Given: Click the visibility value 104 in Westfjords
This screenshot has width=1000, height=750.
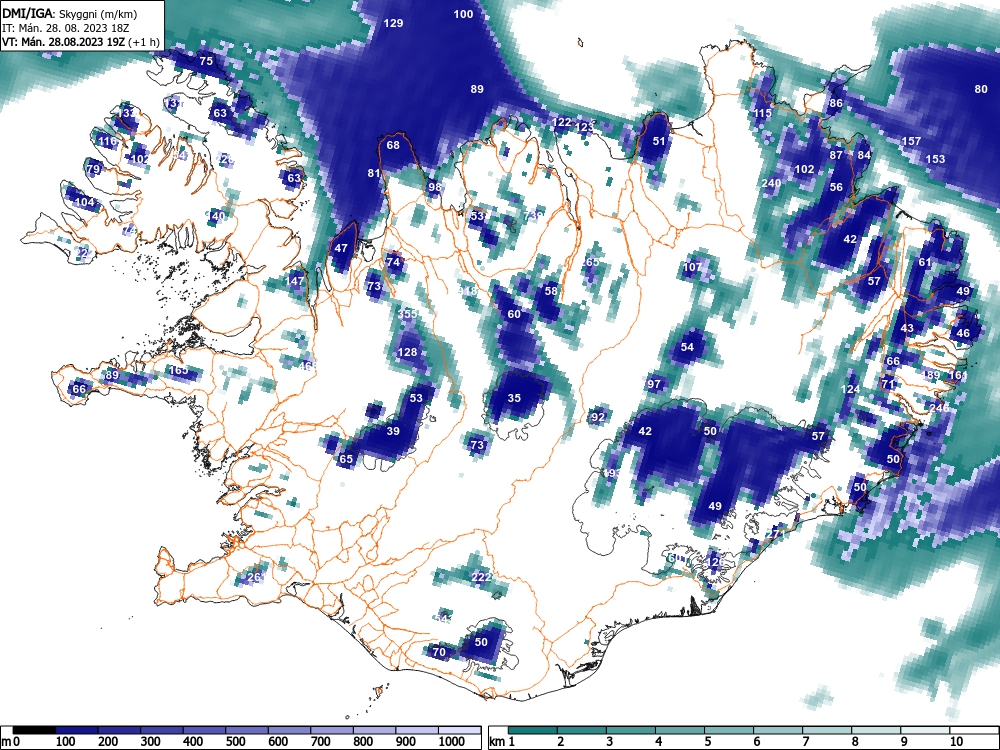Looking at the screenshot, I should tap(85, 202).
